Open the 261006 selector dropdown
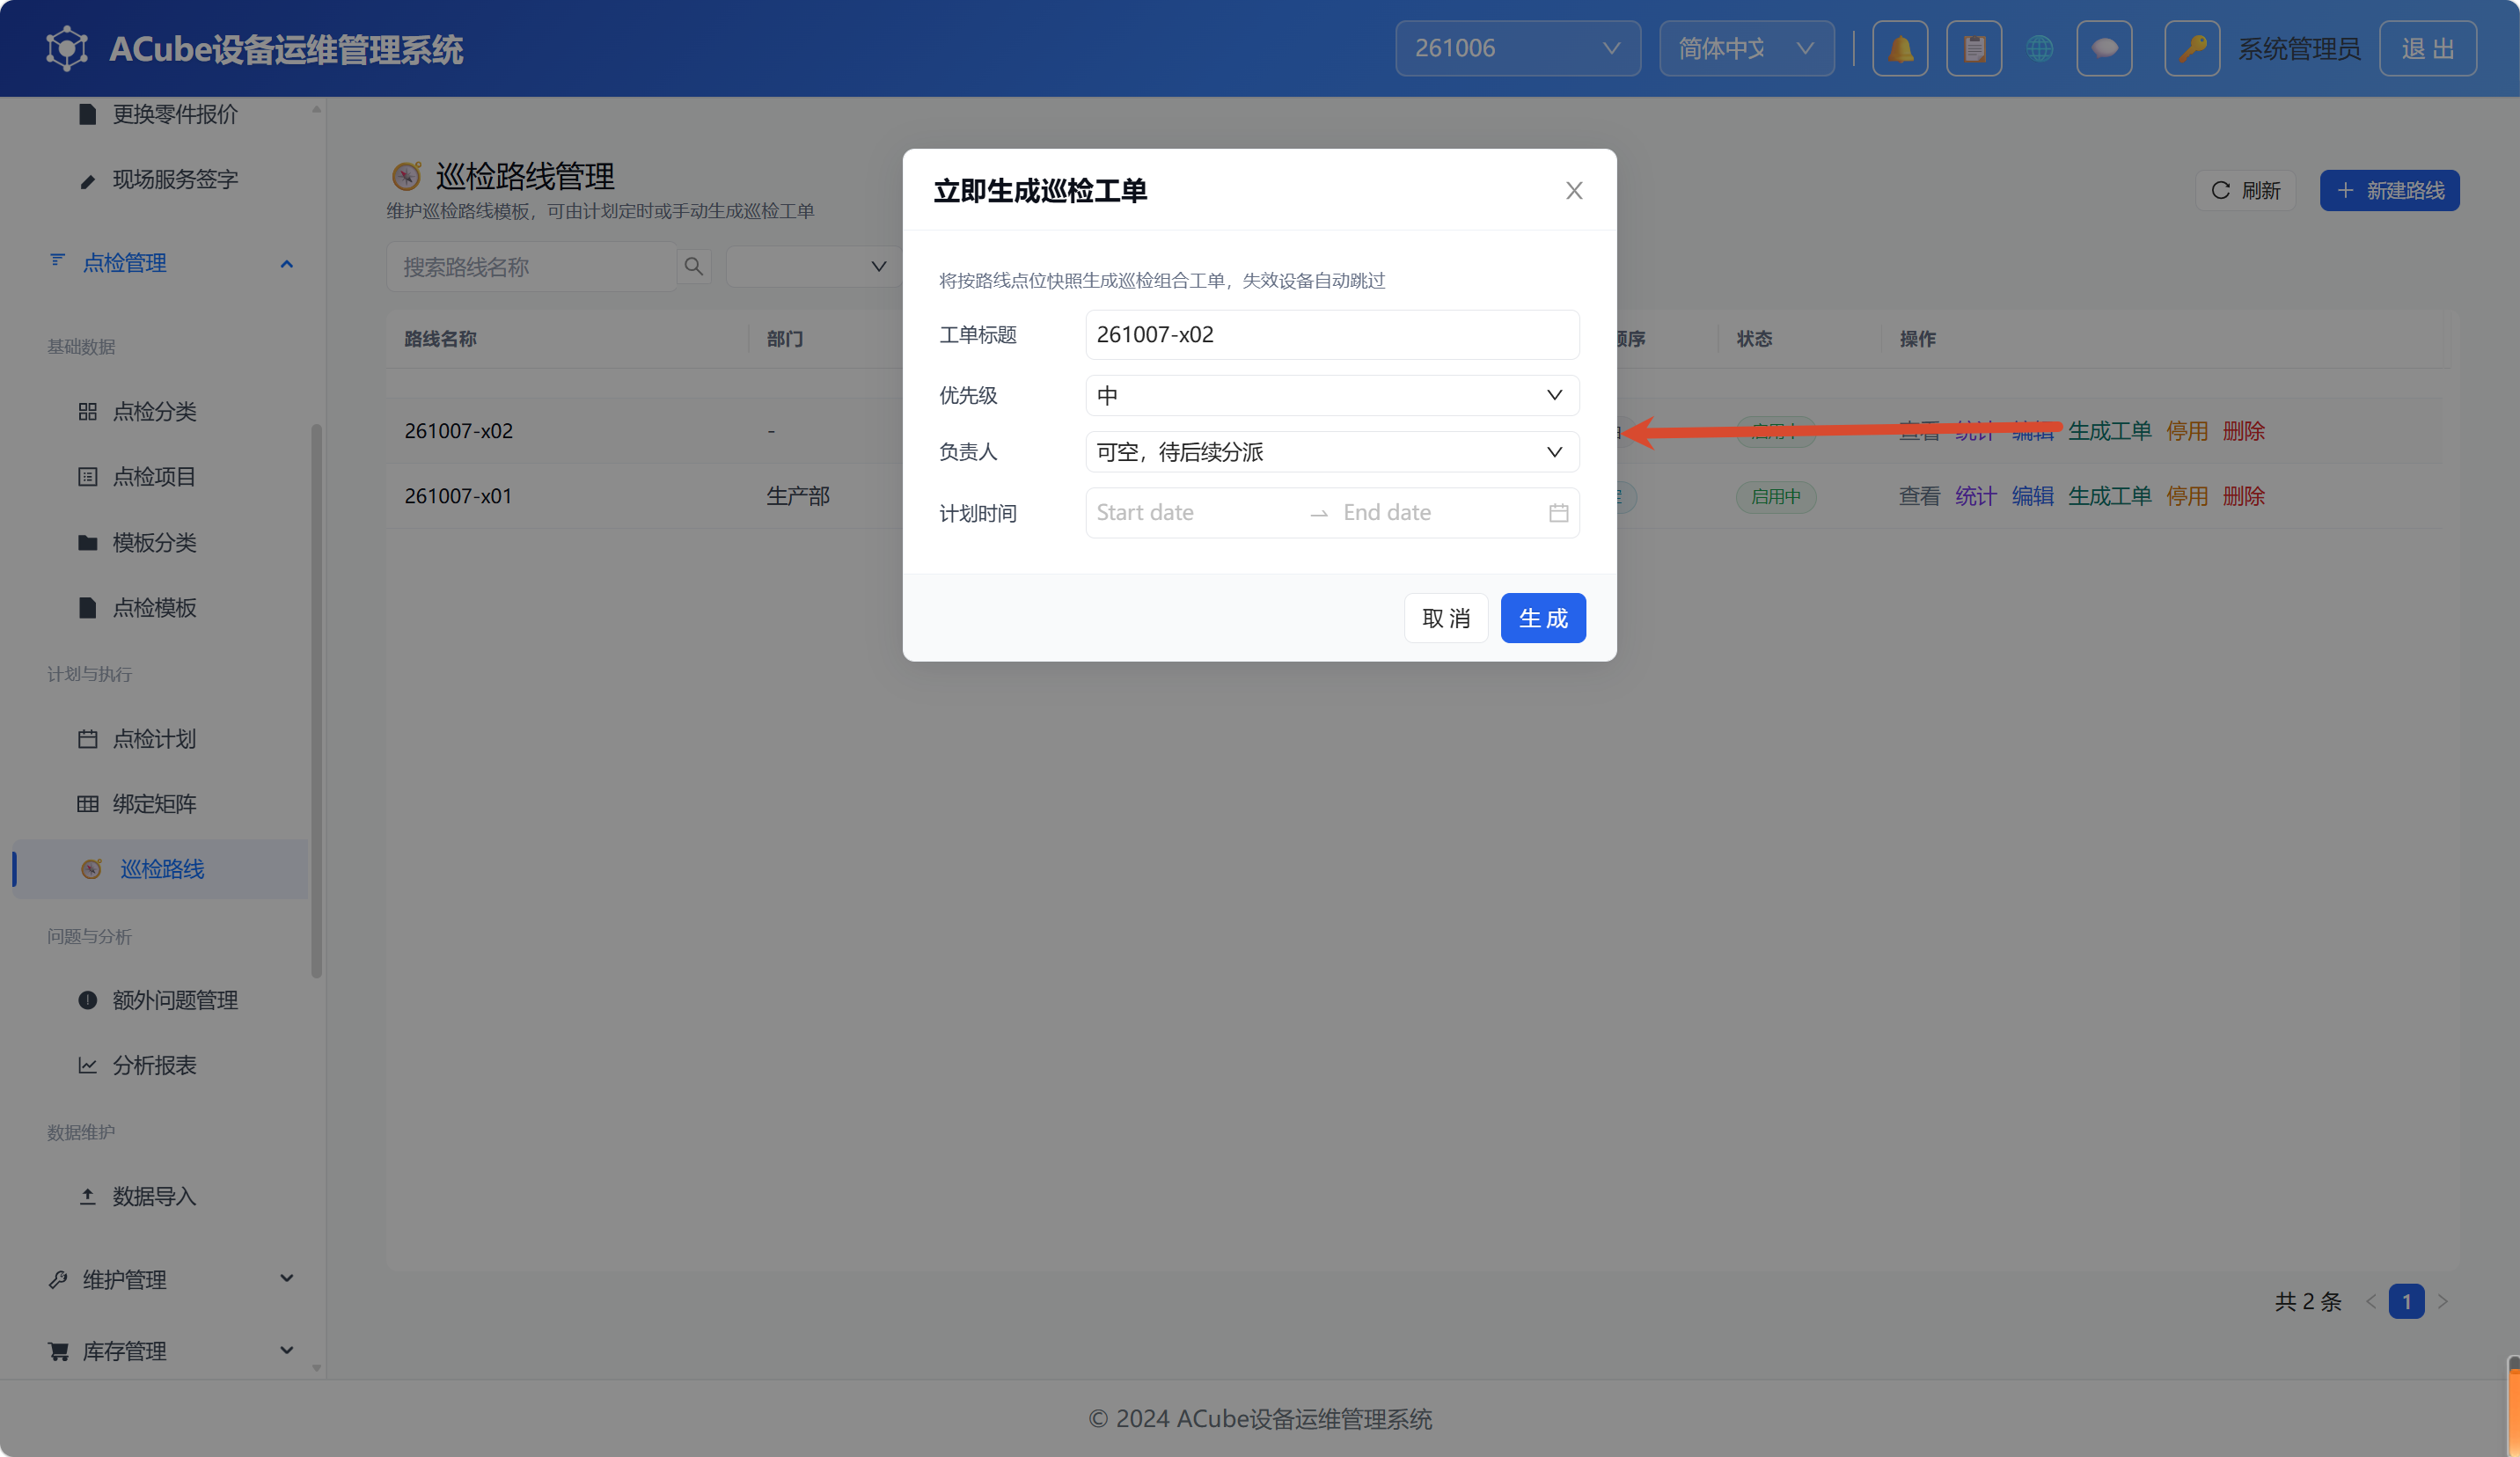 1517,48
